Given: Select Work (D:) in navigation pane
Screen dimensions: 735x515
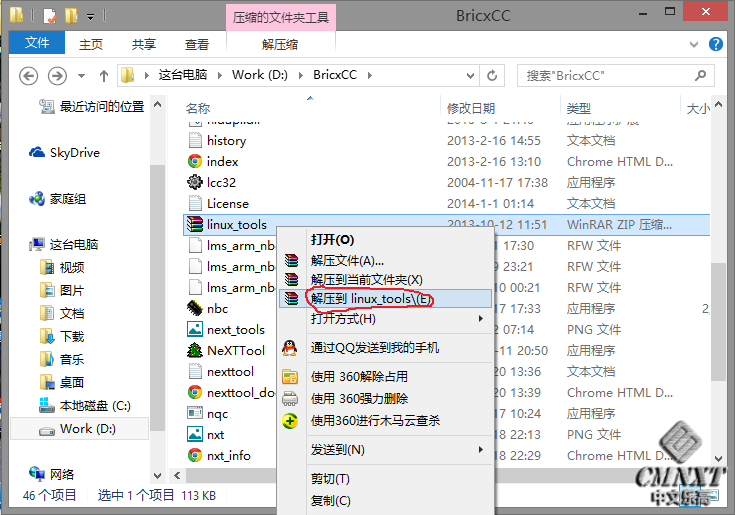Looking at the screenshot, I should (x=77, y=429).
